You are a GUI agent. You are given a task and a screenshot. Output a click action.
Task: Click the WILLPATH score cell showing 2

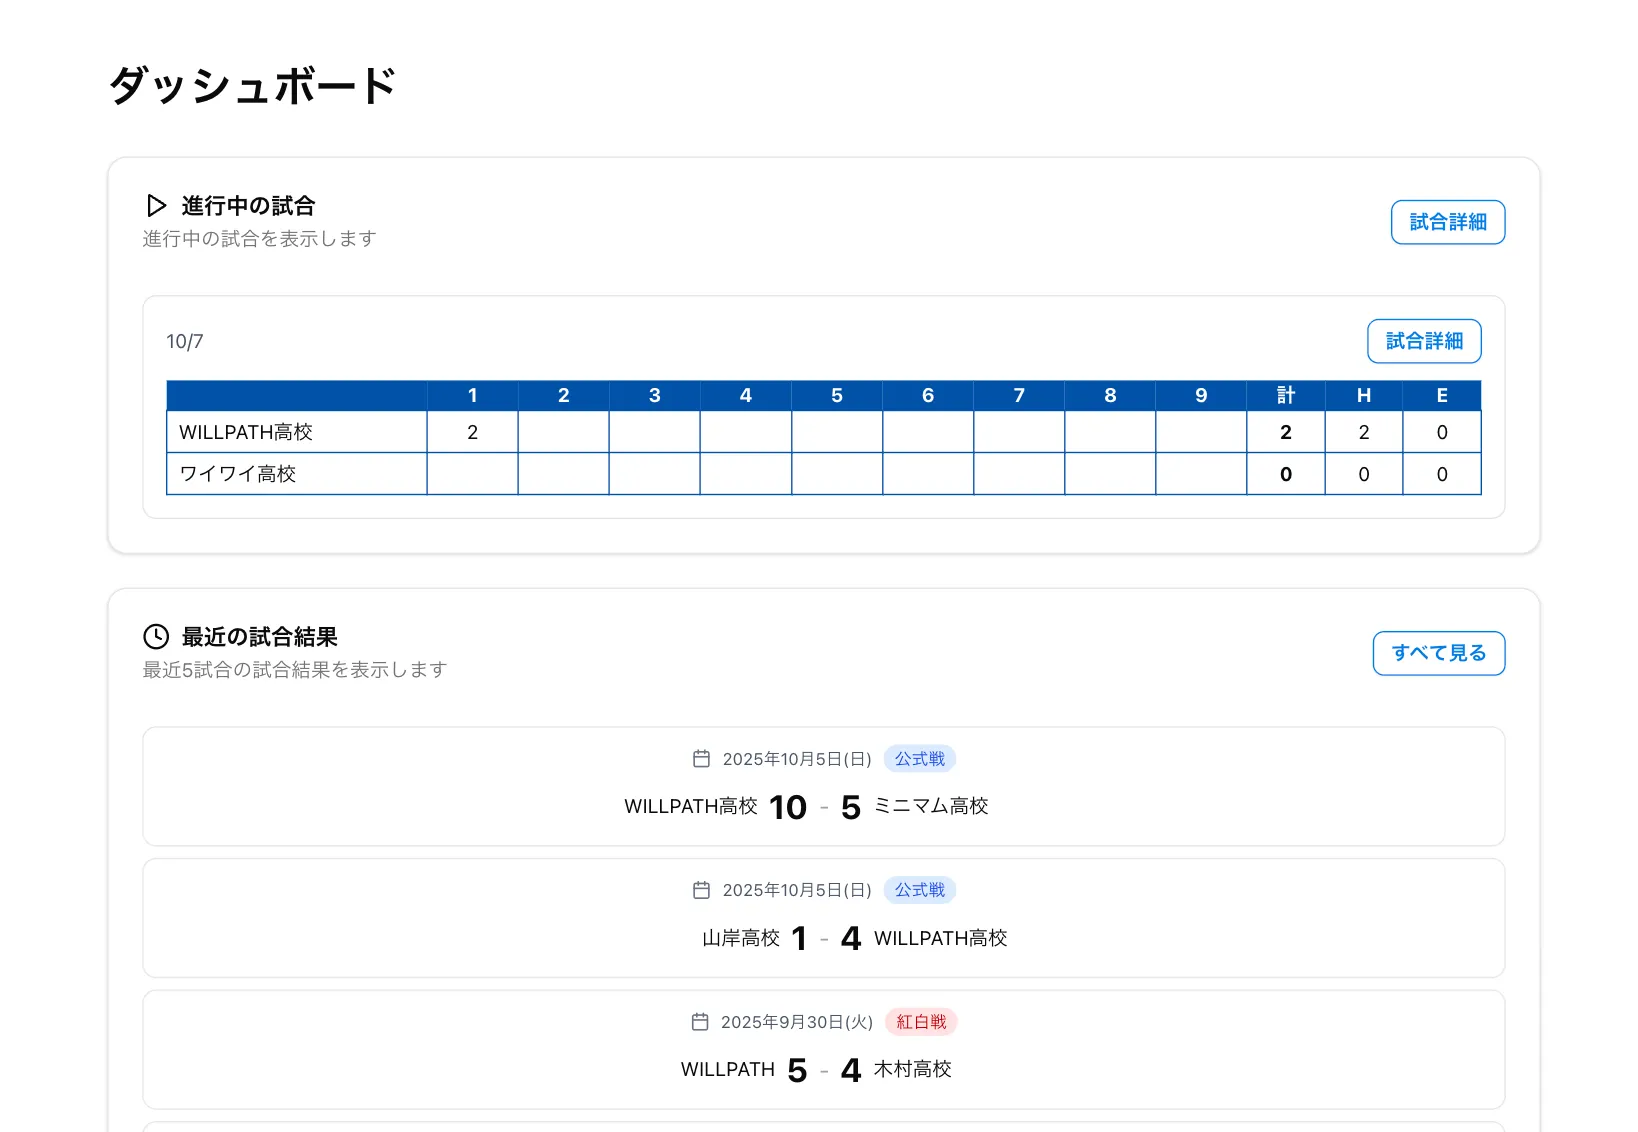pyautogui.click(x=472, y=431)
